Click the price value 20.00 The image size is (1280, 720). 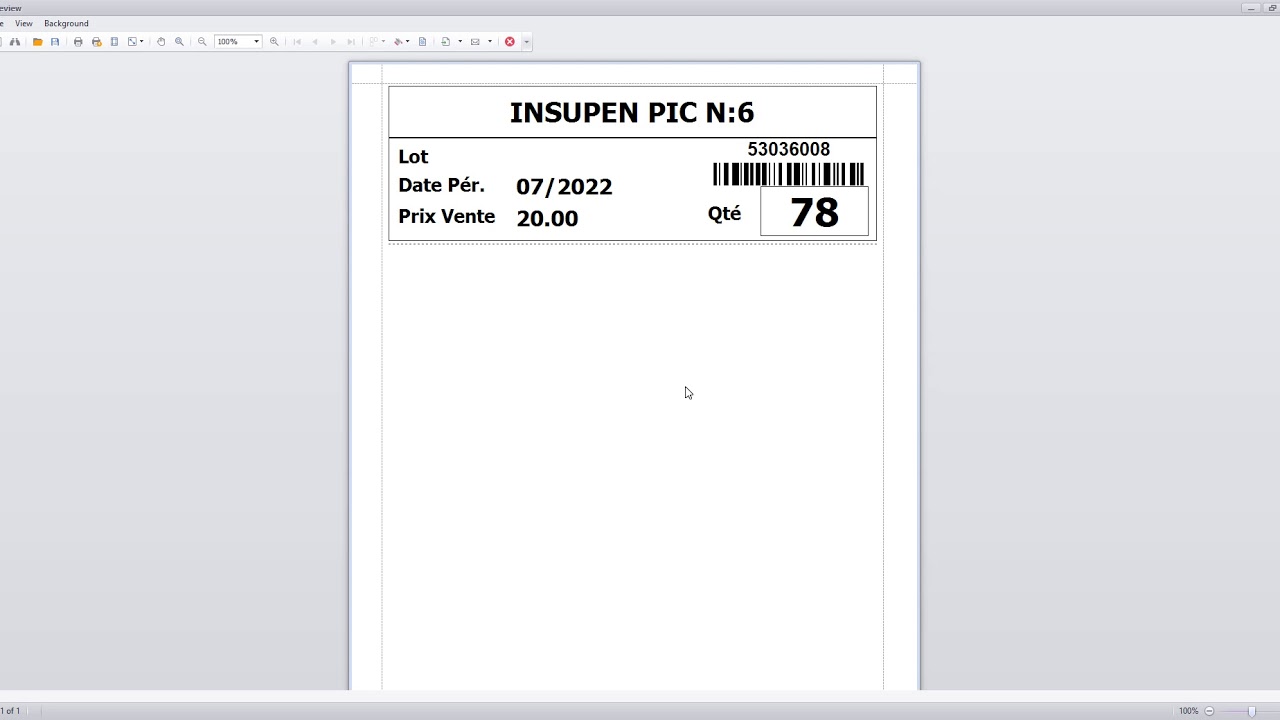[x=547, y=218]
